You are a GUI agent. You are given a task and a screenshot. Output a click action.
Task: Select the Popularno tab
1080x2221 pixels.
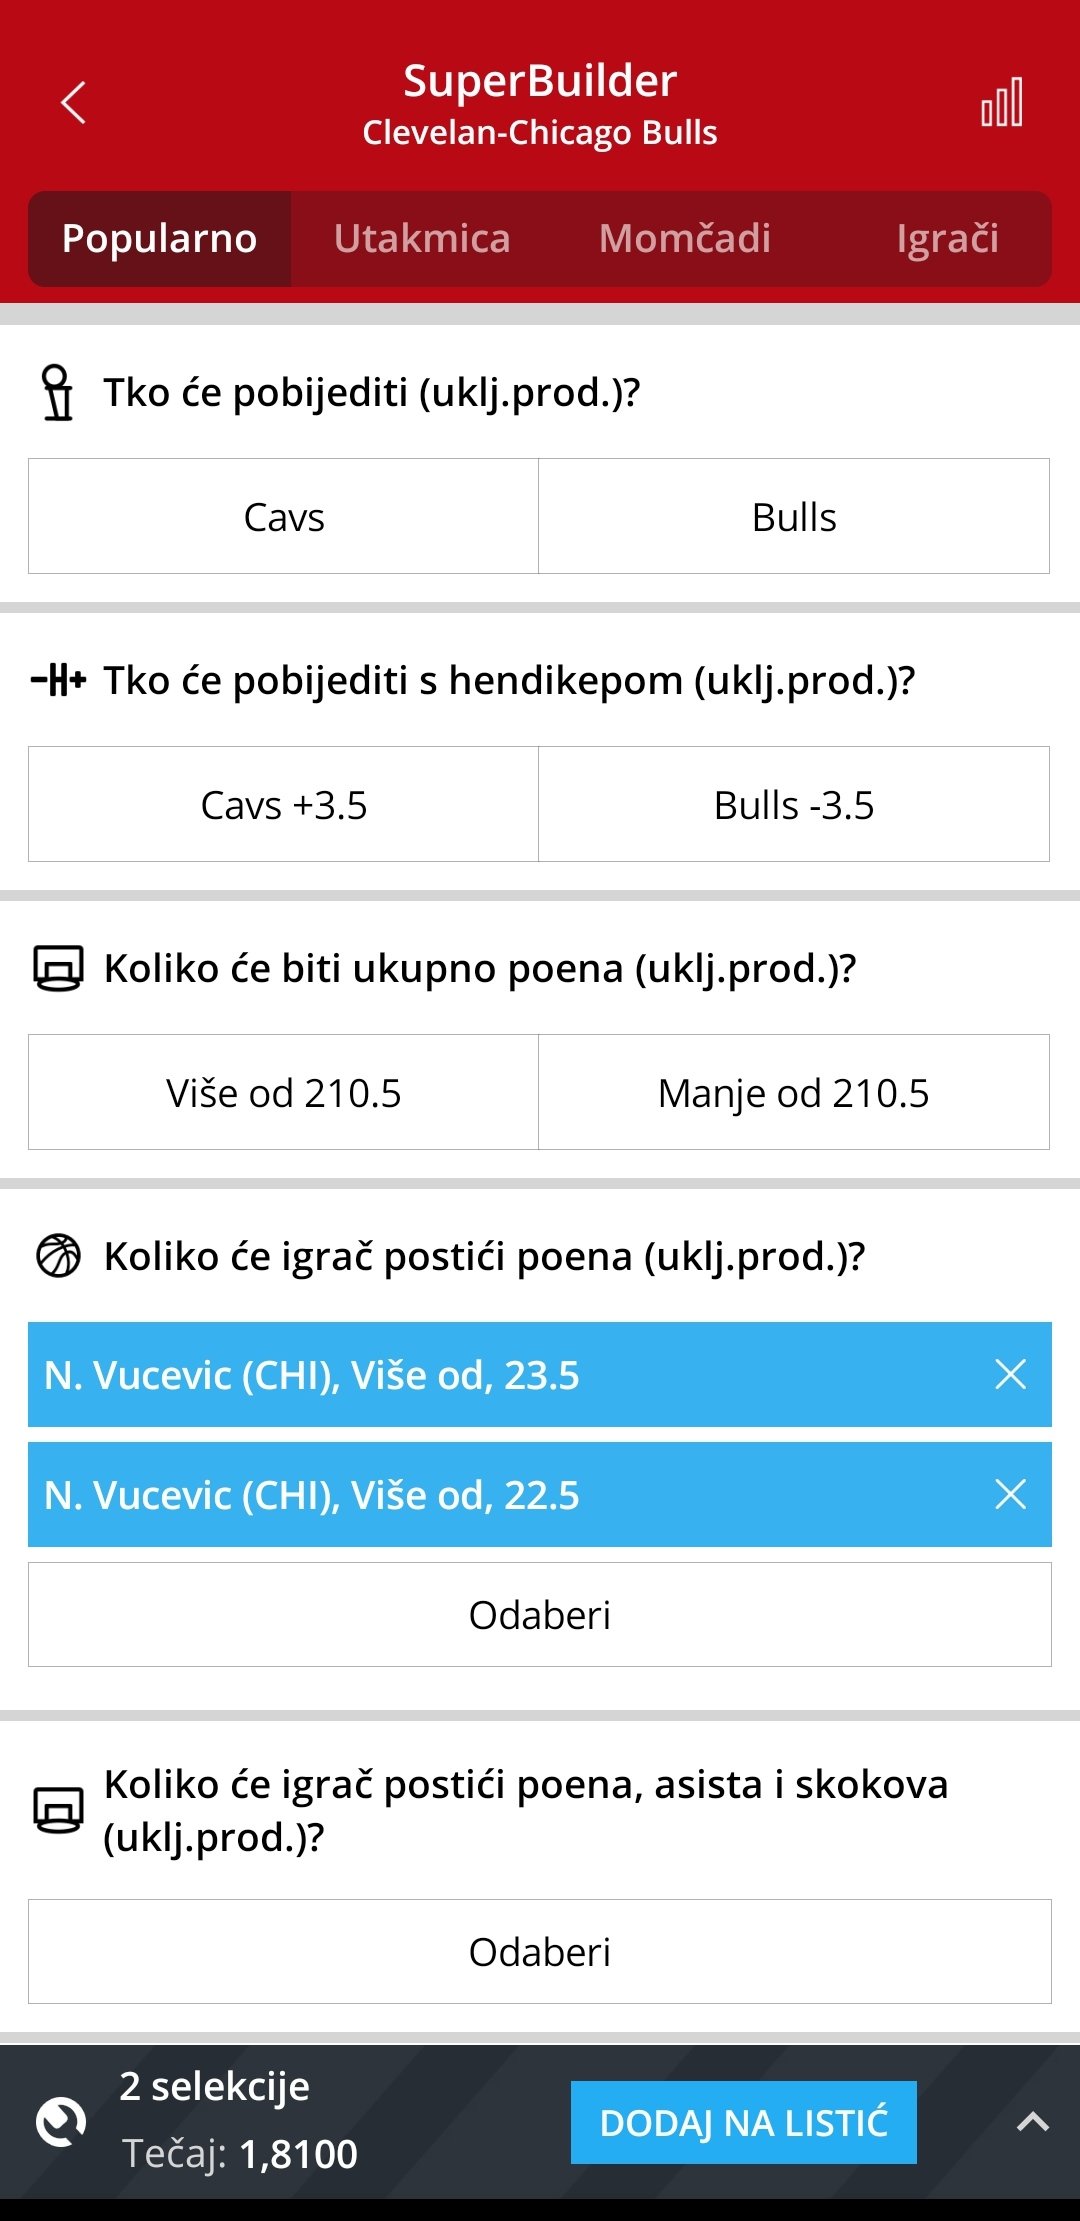pos(160,239)
